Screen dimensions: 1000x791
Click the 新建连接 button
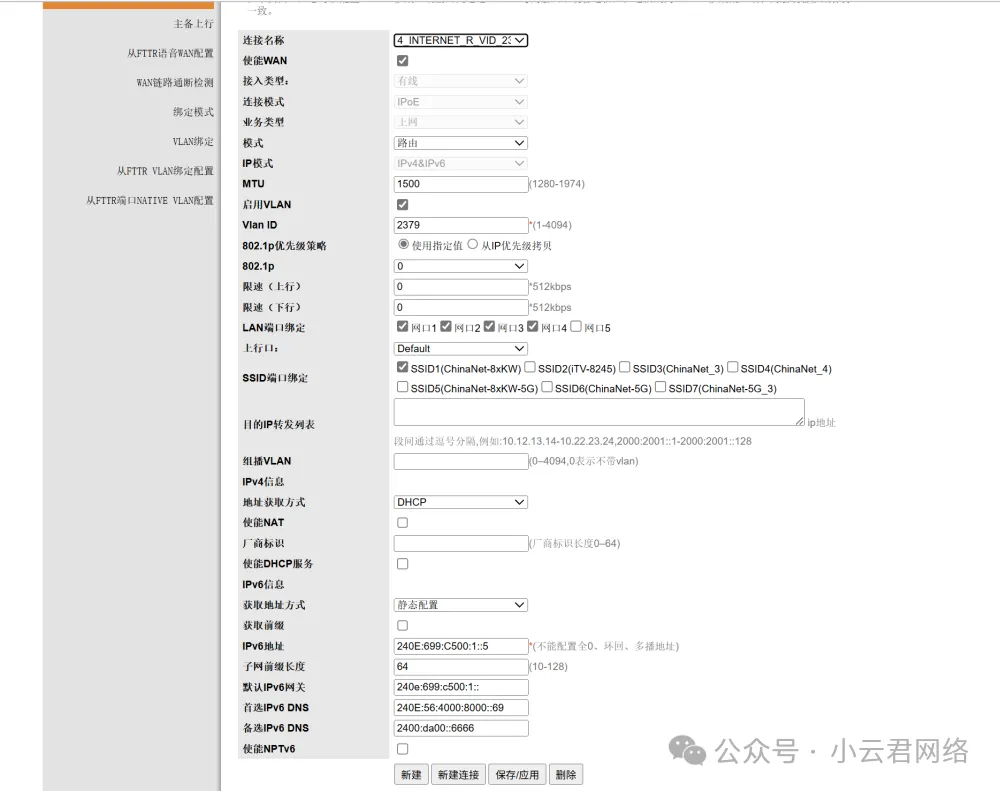459,774
